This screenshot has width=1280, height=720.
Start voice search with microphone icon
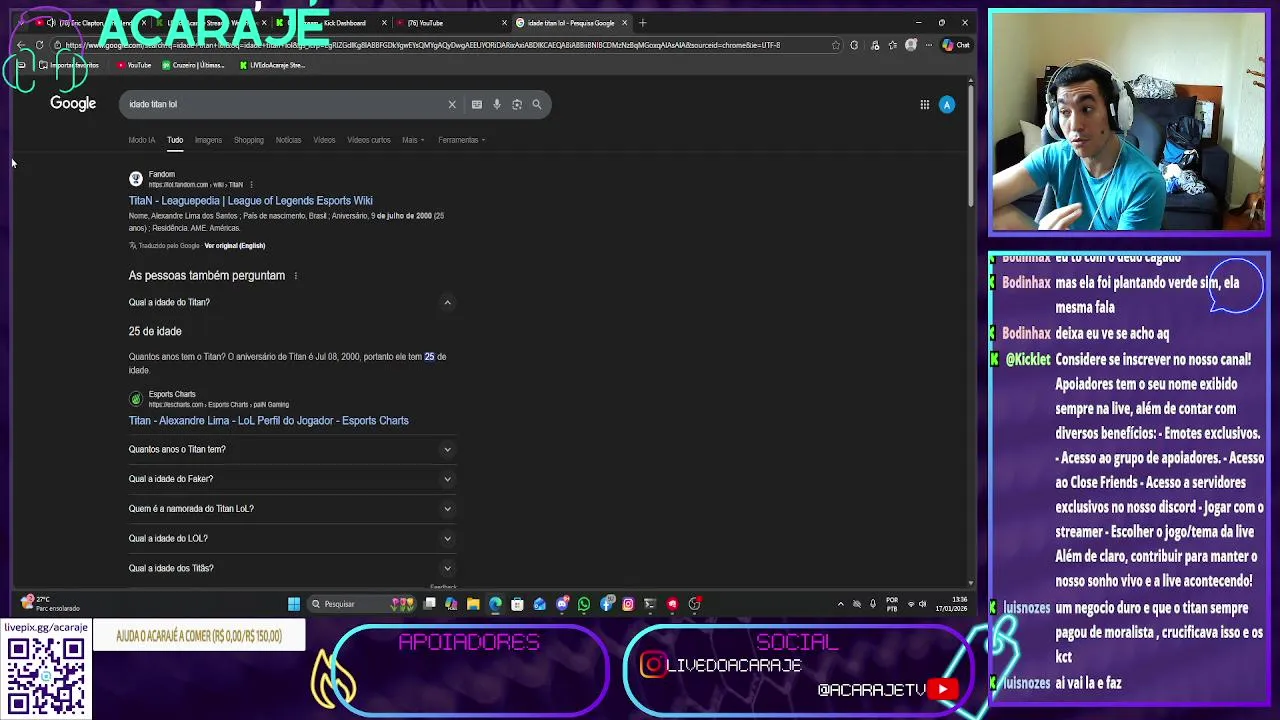click(497, 104)
